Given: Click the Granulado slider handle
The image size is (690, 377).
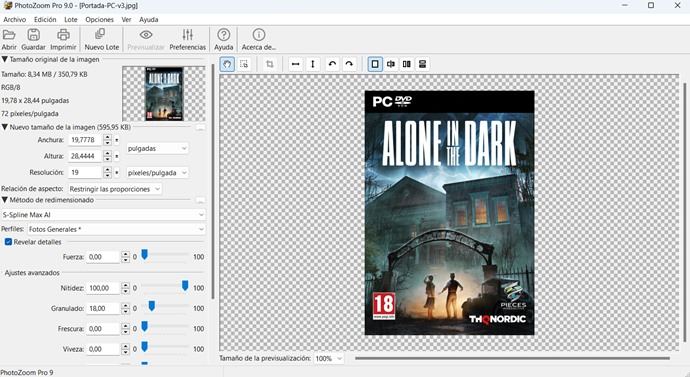Looking at the screenshot, I should (x=152, y=306).
